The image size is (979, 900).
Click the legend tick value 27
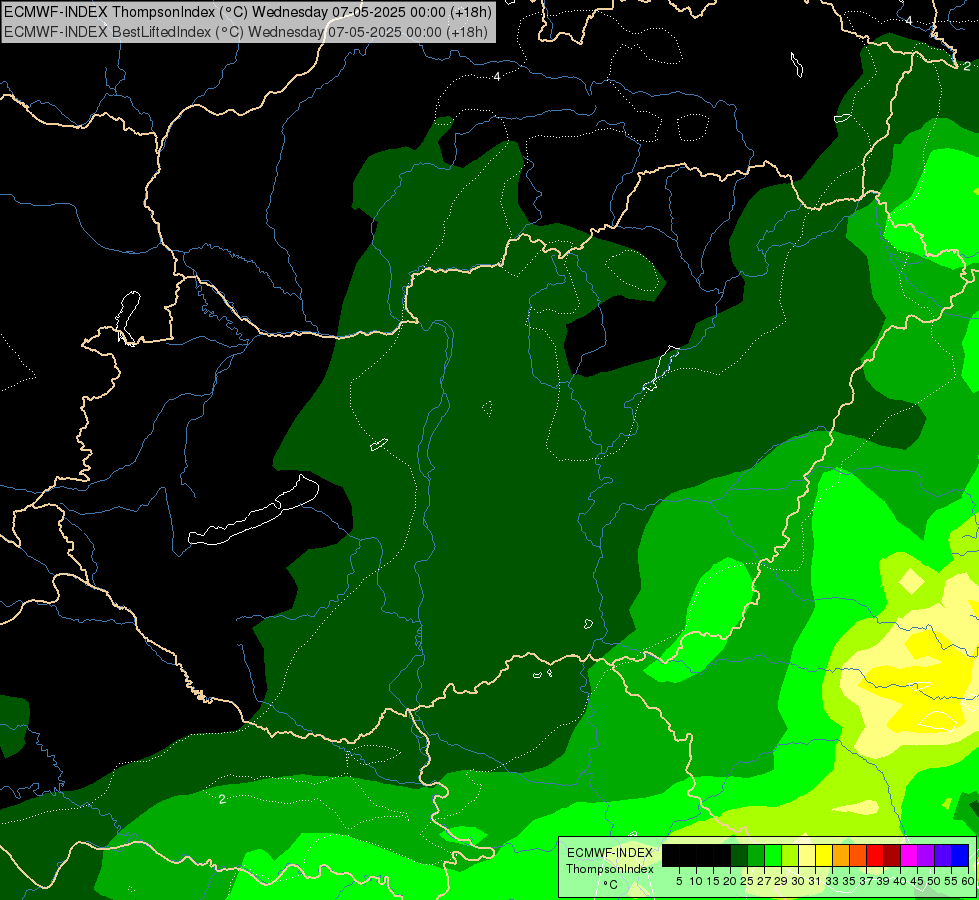tap(764, 881)
